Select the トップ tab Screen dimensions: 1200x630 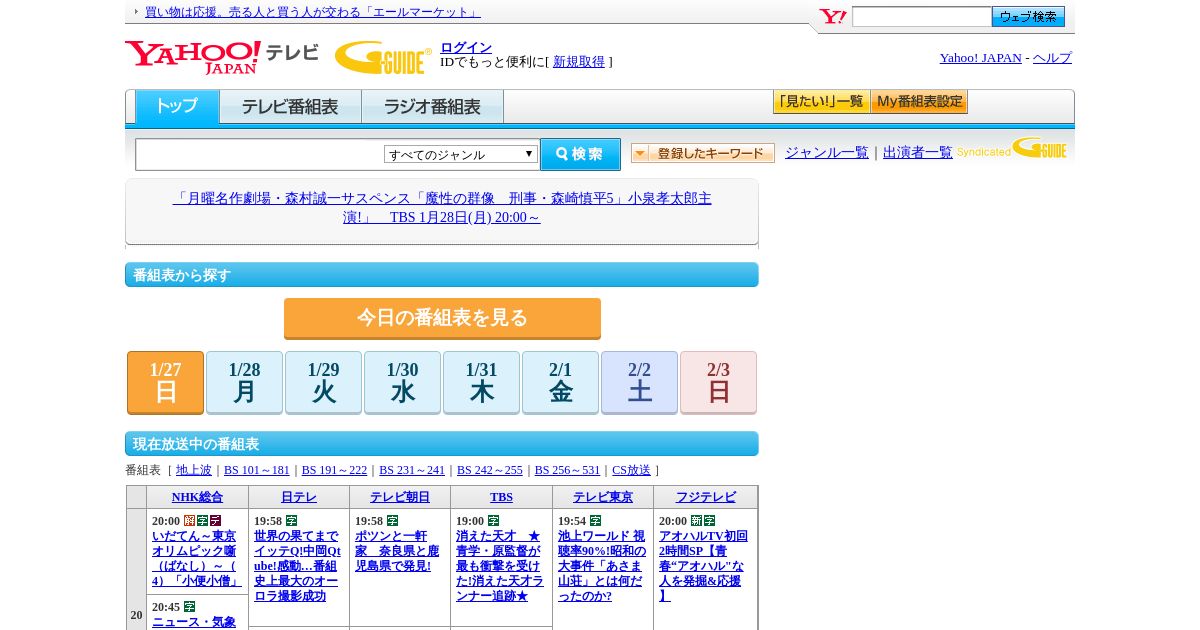(x=177, y=106)
